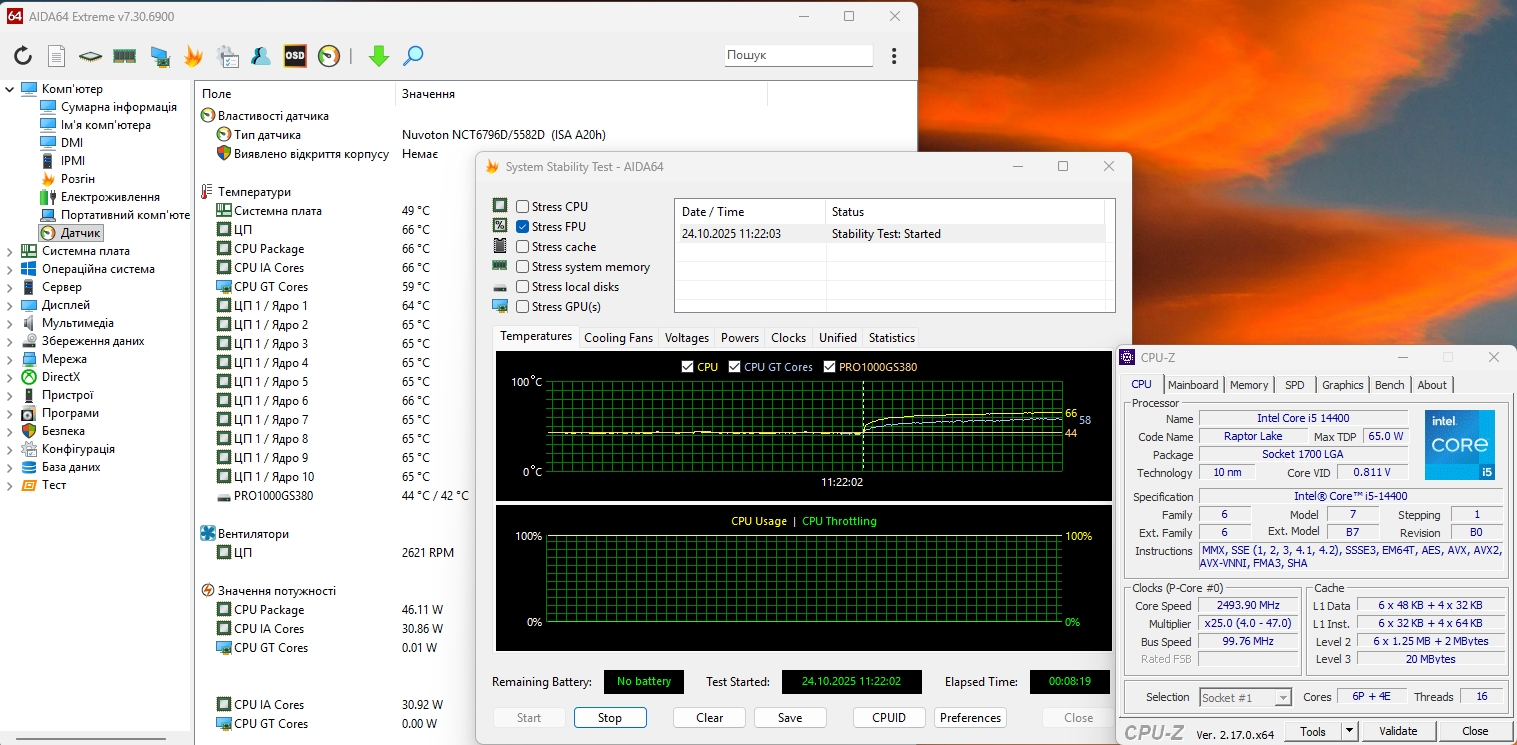Switch to the Cooling Fans tab
The height and width of the screenshot is (745, 1517).
(618, 338)
